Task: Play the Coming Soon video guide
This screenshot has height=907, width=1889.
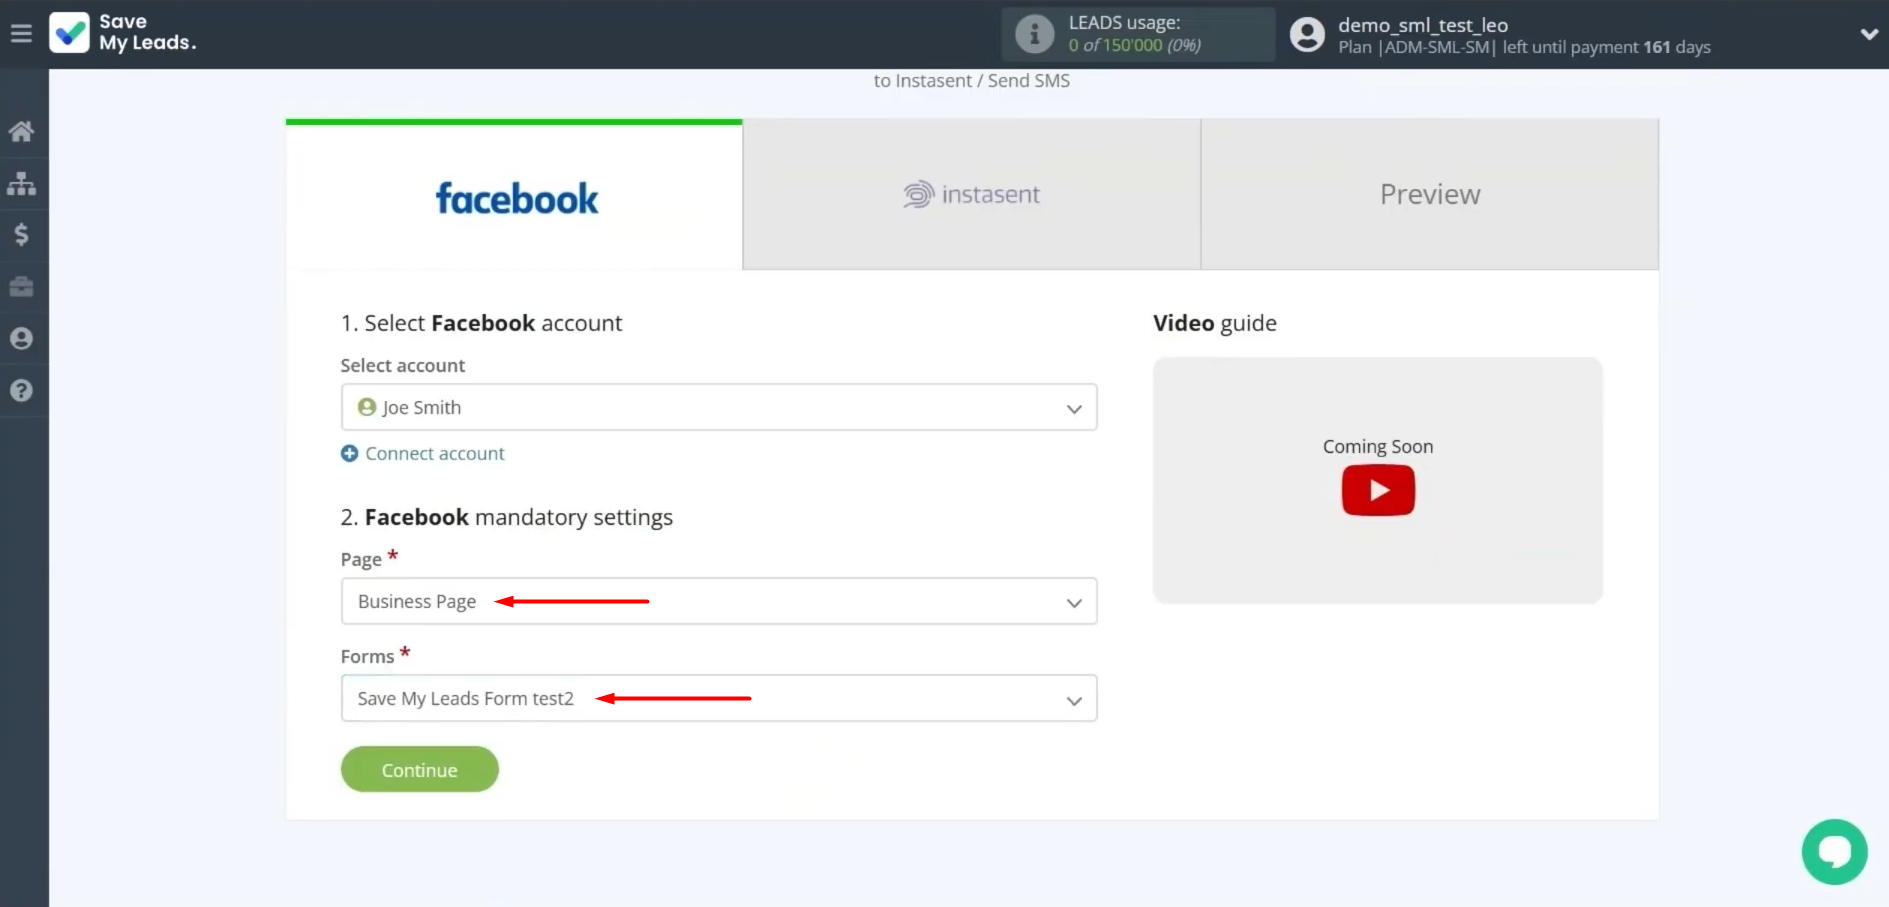Action: pyautogui.click(x=1378, y=491)
